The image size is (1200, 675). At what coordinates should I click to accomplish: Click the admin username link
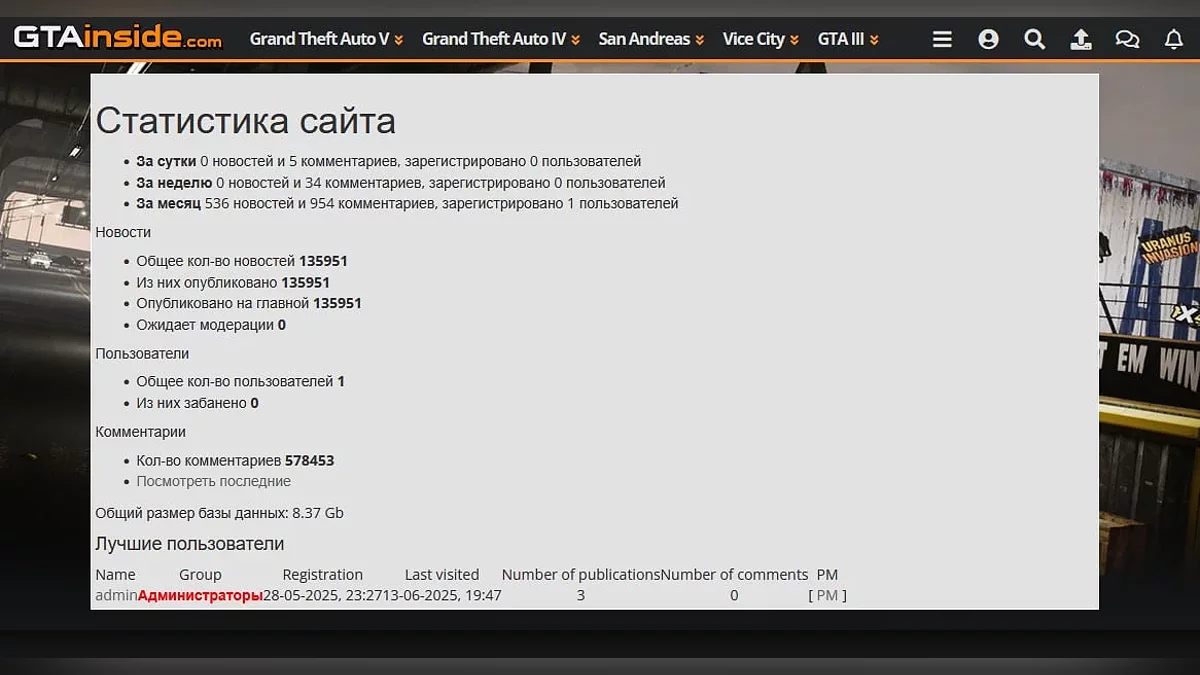(x=116, y=595)
